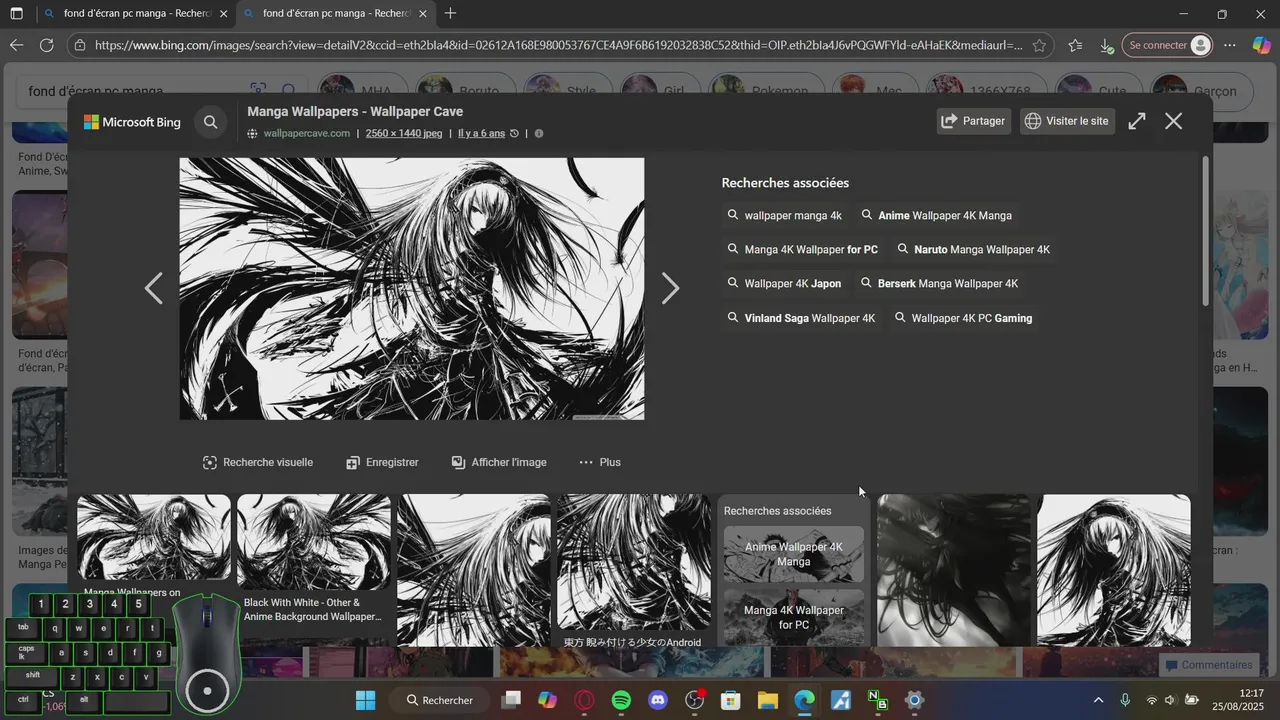Click 'Manga 4K Wallpaper for PC' related card
This screenshot has width=1280, height=720.
pyautogui.click(x=794, y=617)
